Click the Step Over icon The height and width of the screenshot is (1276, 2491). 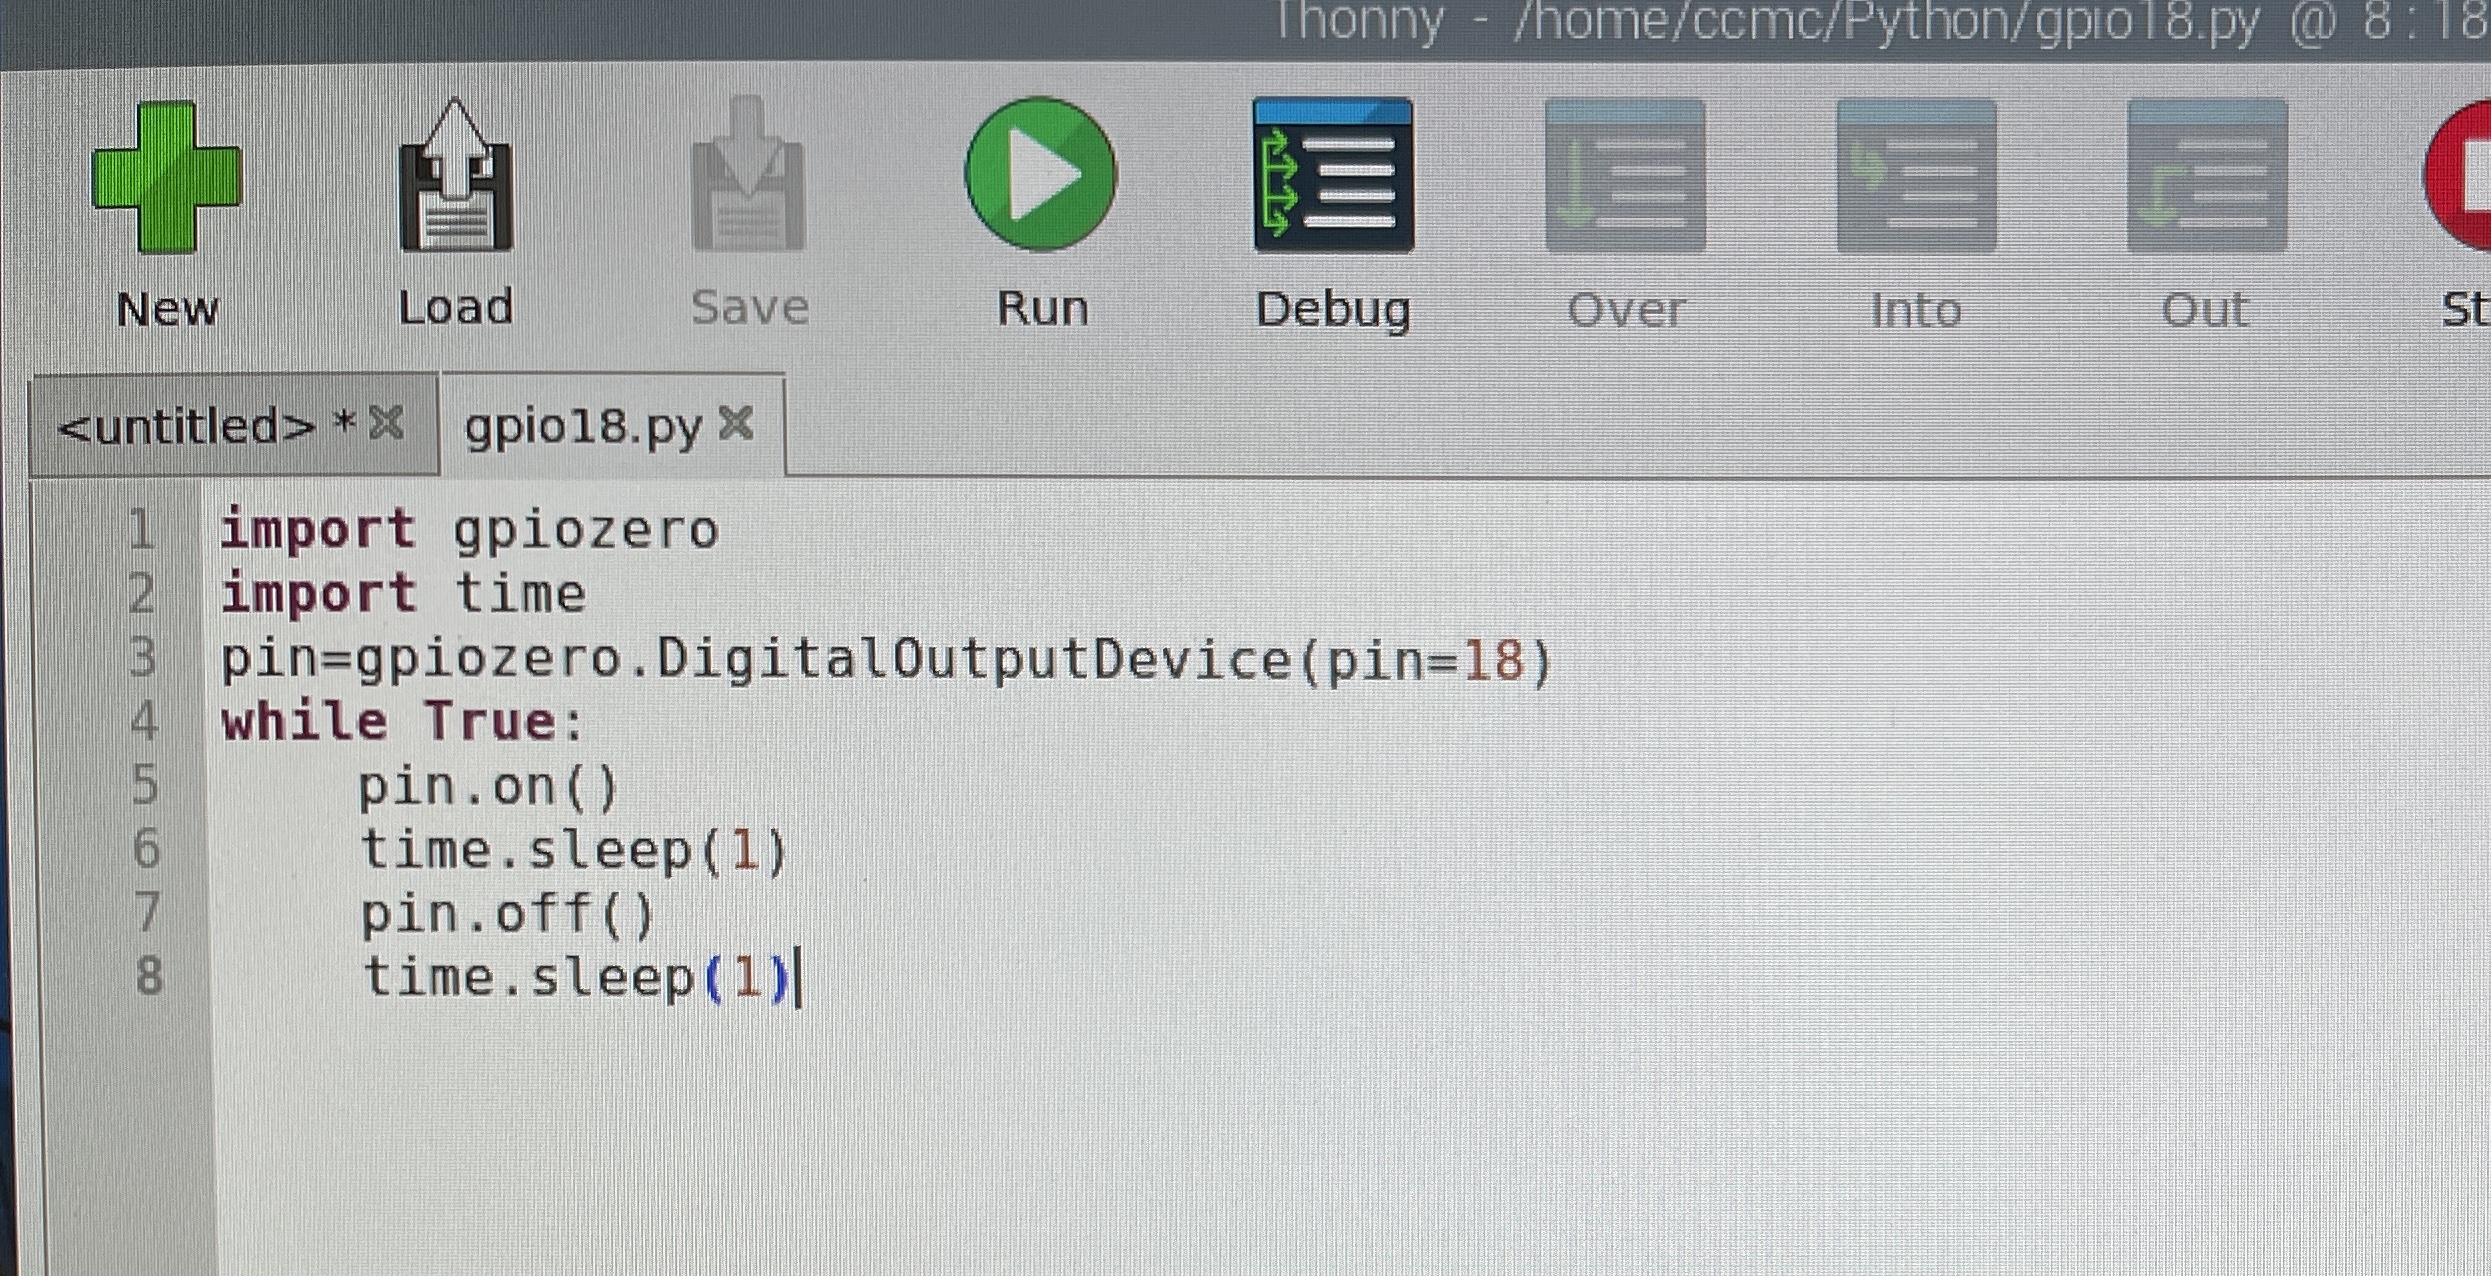1625,176
